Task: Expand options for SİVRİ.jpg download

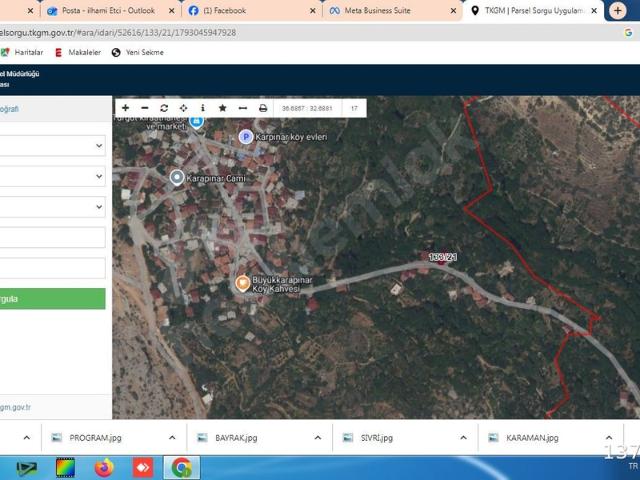Action: point(463,438)
